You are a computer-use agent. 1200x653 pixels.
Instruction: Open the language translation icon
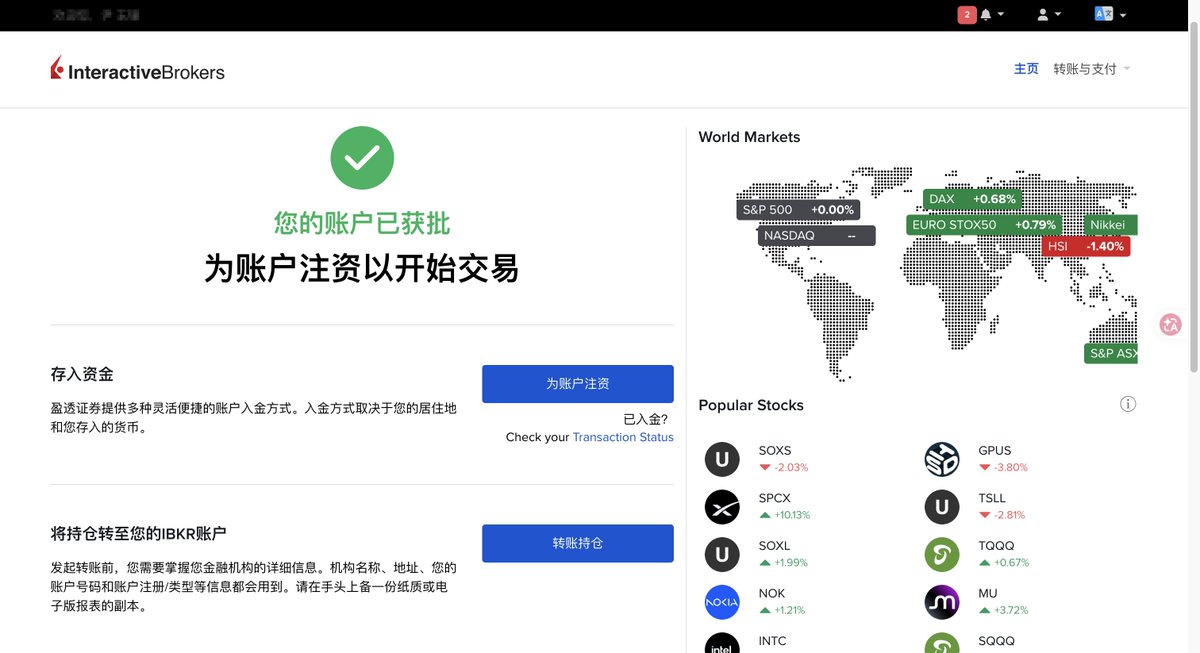tap(1104, 14)
